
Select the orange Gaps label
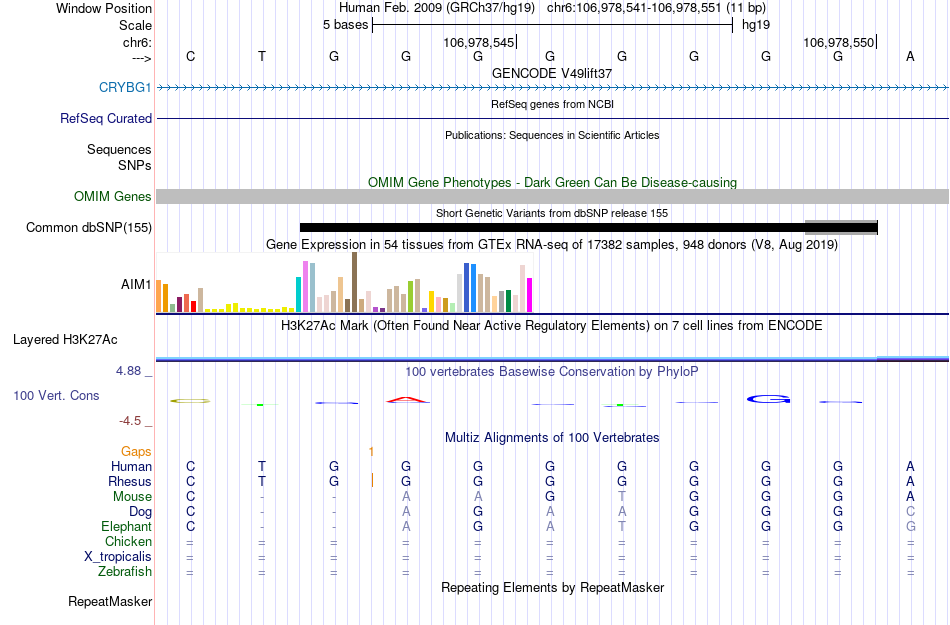136,451
